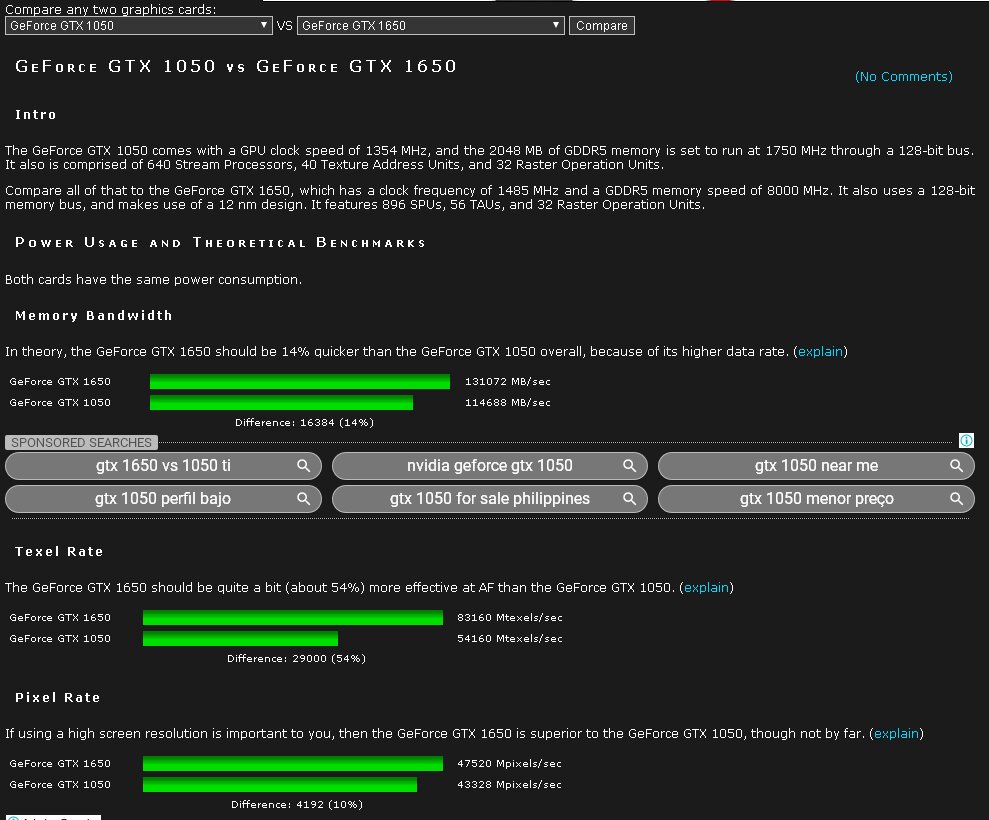Click the ad info icon near sponsored searches
This screenshot has width=989, height=820.
966,440
